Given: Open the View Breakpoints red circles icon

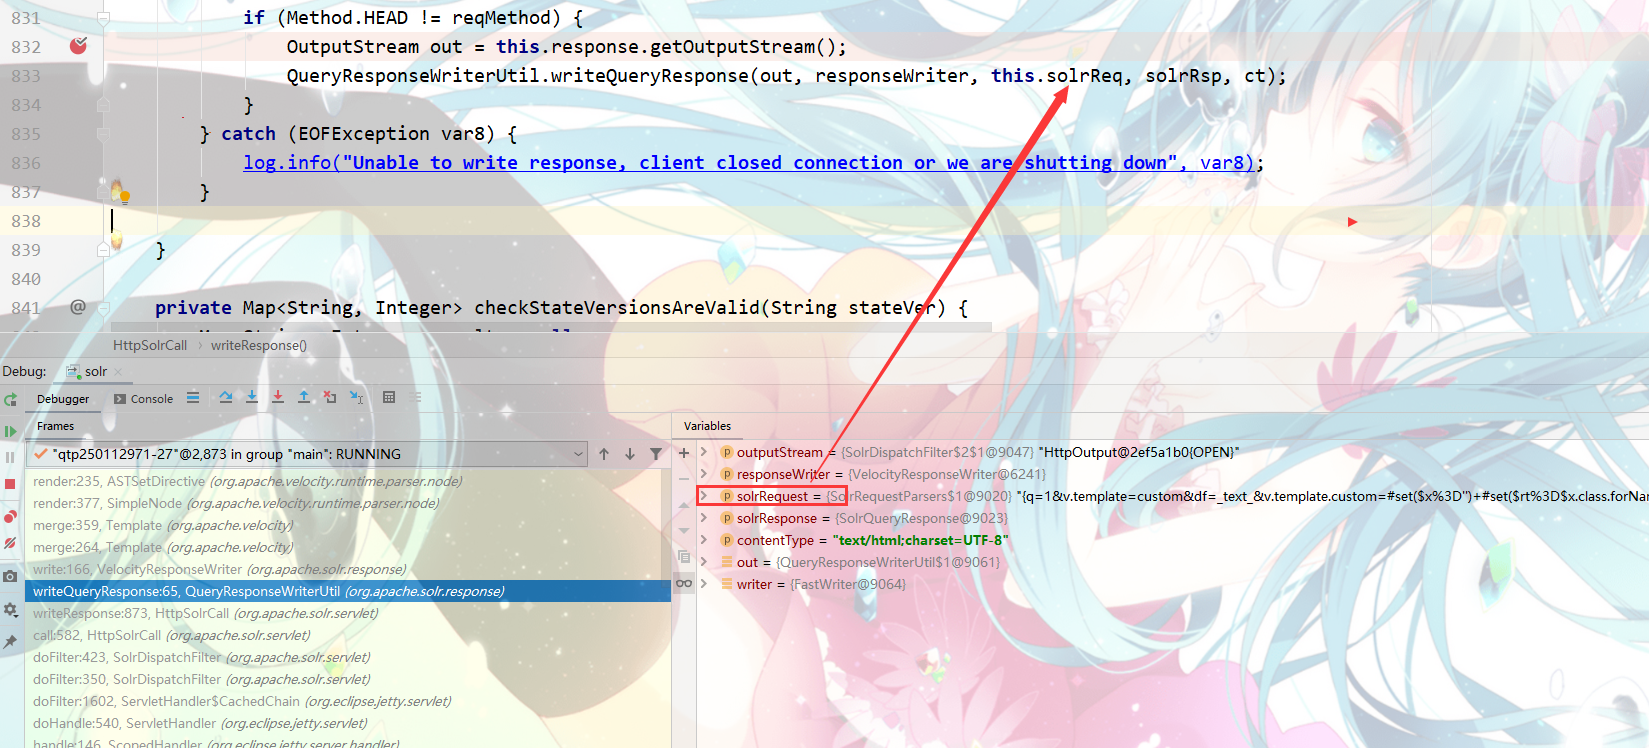Looking at the screenshot, I should tap(10, 516).
